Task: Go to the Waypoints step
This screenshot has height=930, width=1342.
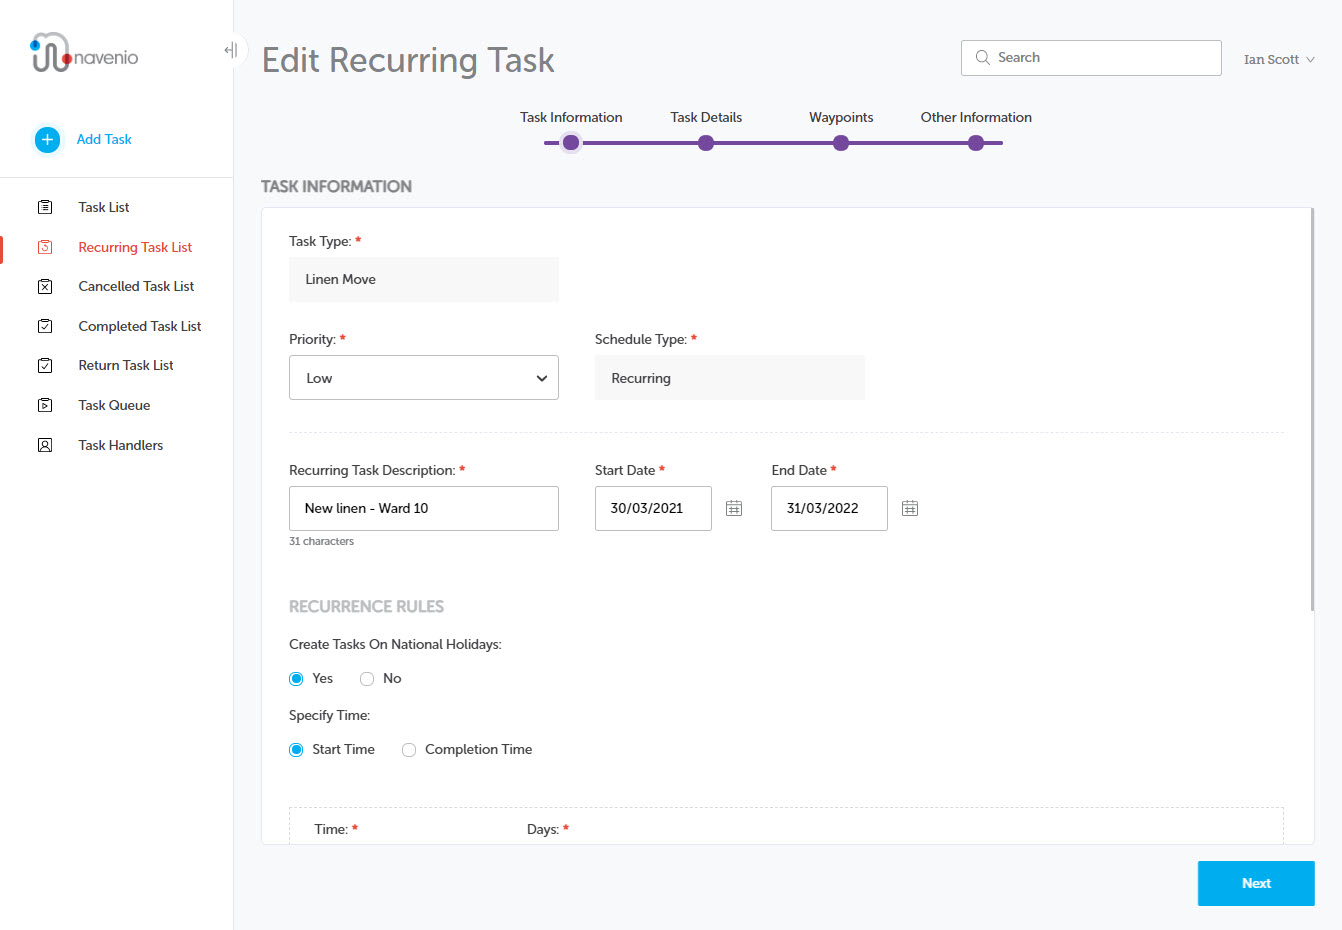Action: pos(841,143)
